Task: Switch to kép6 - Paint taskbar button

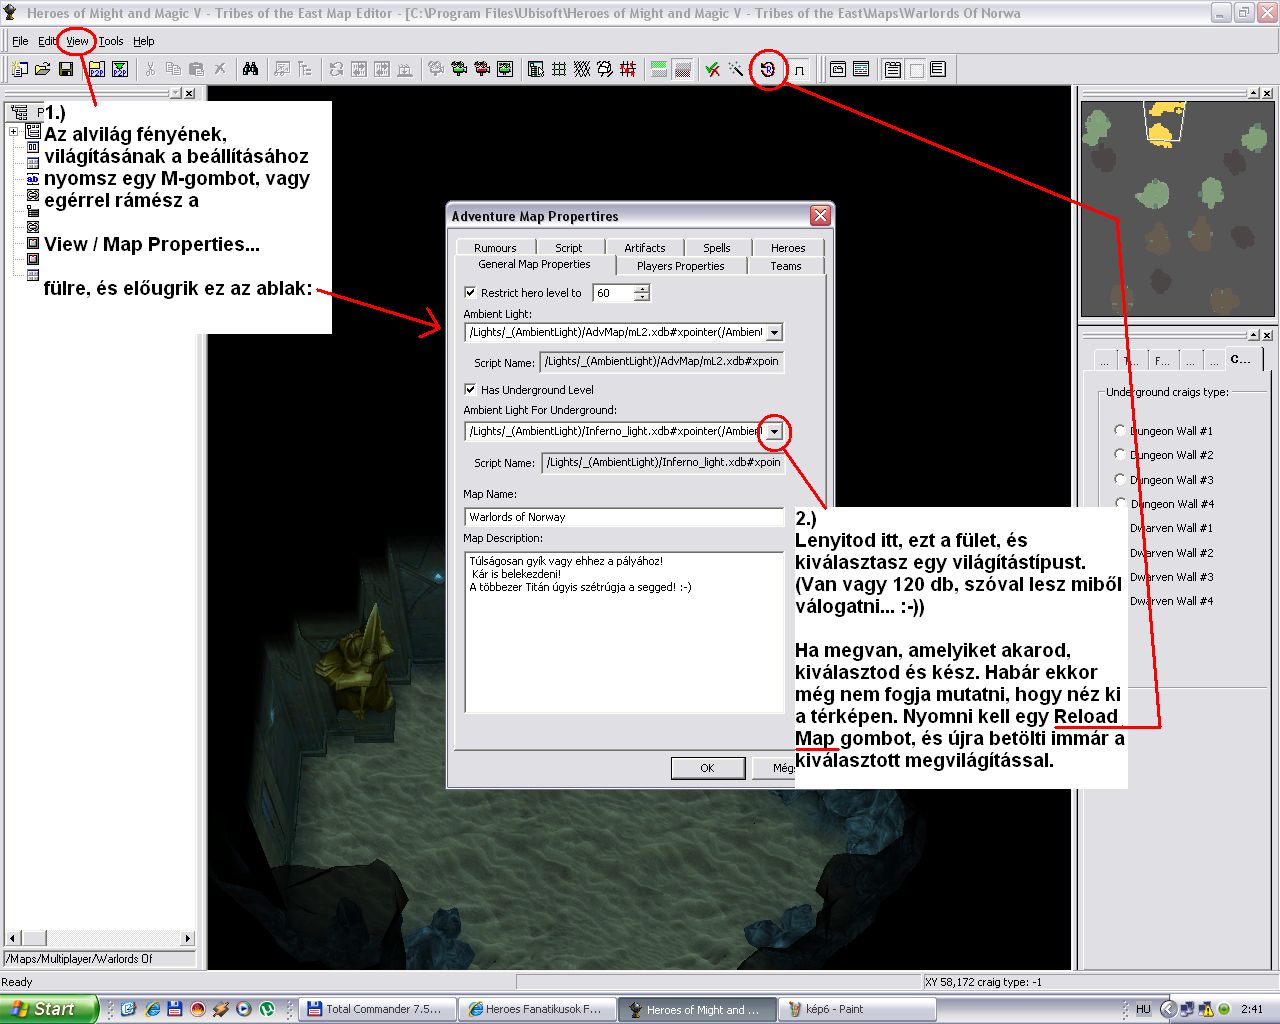Action: point(856,1009)
